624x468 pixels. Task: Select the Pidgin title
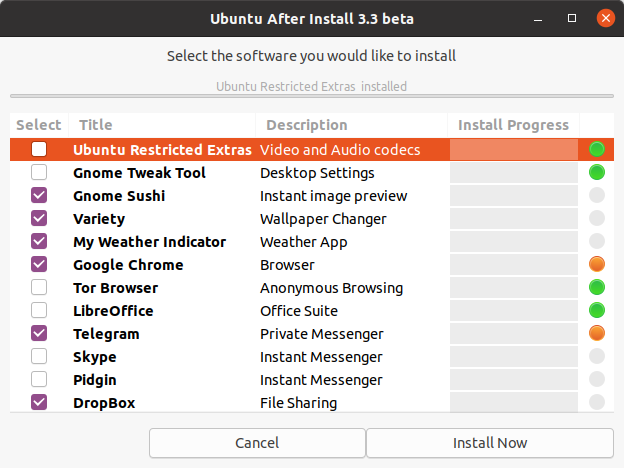coord(95,380)
